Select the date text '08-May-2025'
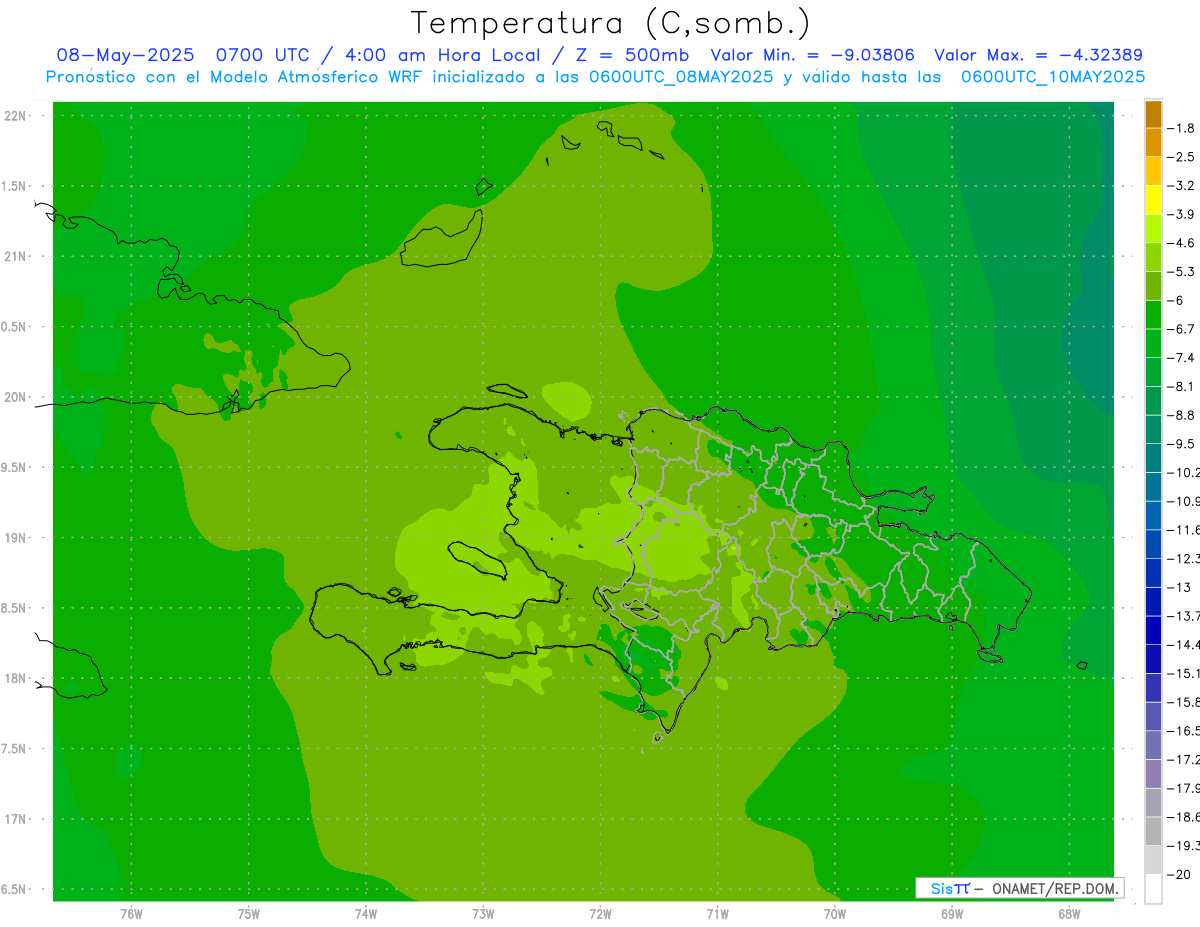 click(x=125, y=55)
